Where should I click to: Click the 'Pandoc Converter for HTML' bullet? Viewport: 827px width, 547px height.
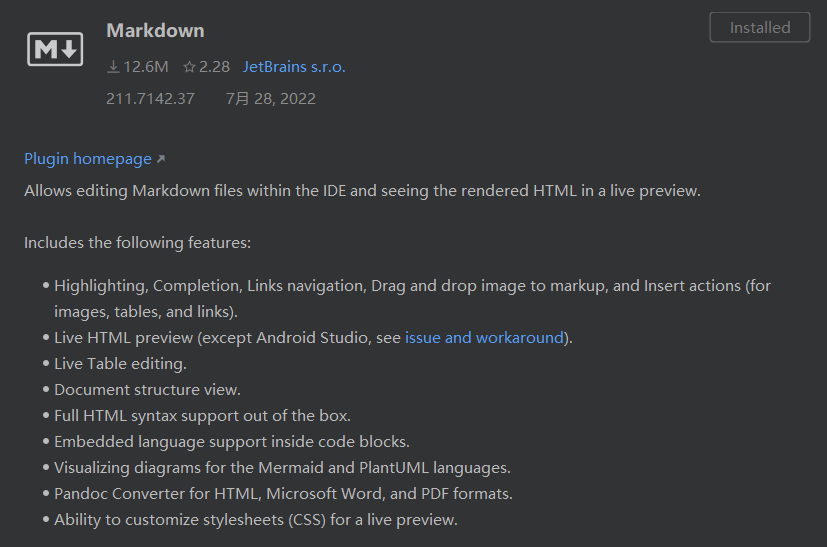283,494
